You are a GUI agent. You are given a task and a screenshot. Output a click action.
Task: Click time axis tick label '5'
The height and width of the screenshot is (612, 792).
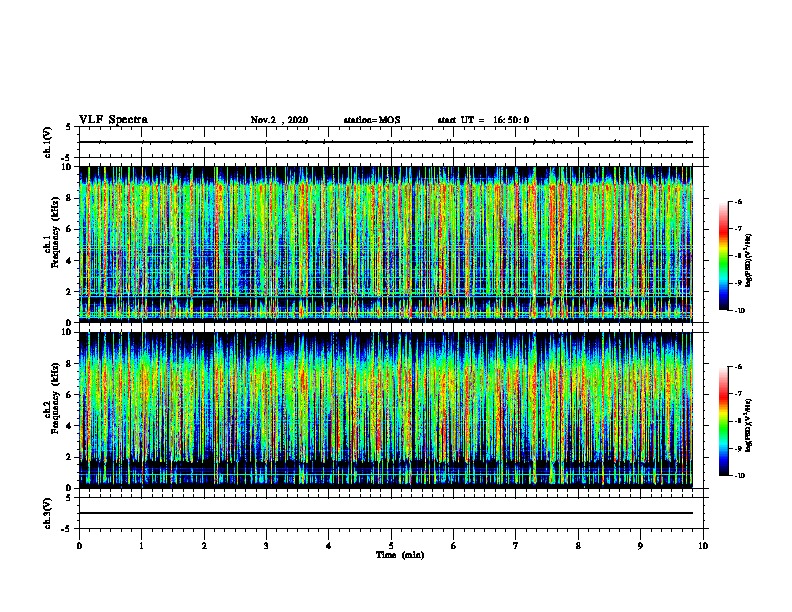(391, 545)
